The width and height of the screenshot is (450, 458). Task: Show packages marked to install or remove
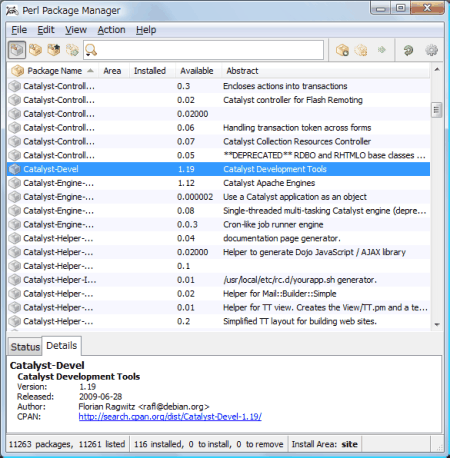click(x=72, y=50)
